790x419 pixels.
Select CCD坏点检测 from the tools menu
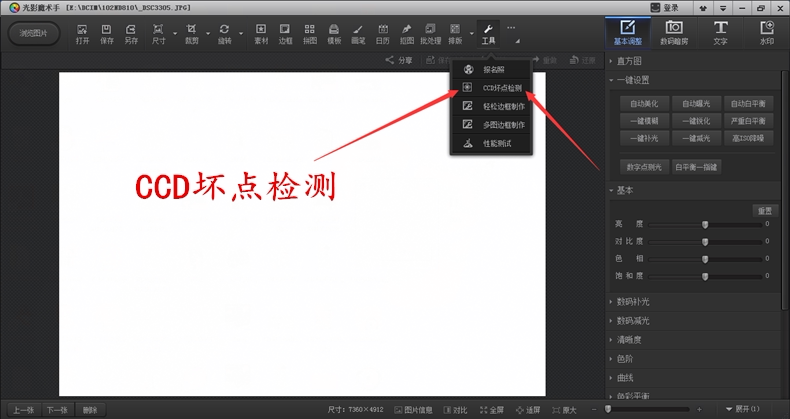click(491, 88)
